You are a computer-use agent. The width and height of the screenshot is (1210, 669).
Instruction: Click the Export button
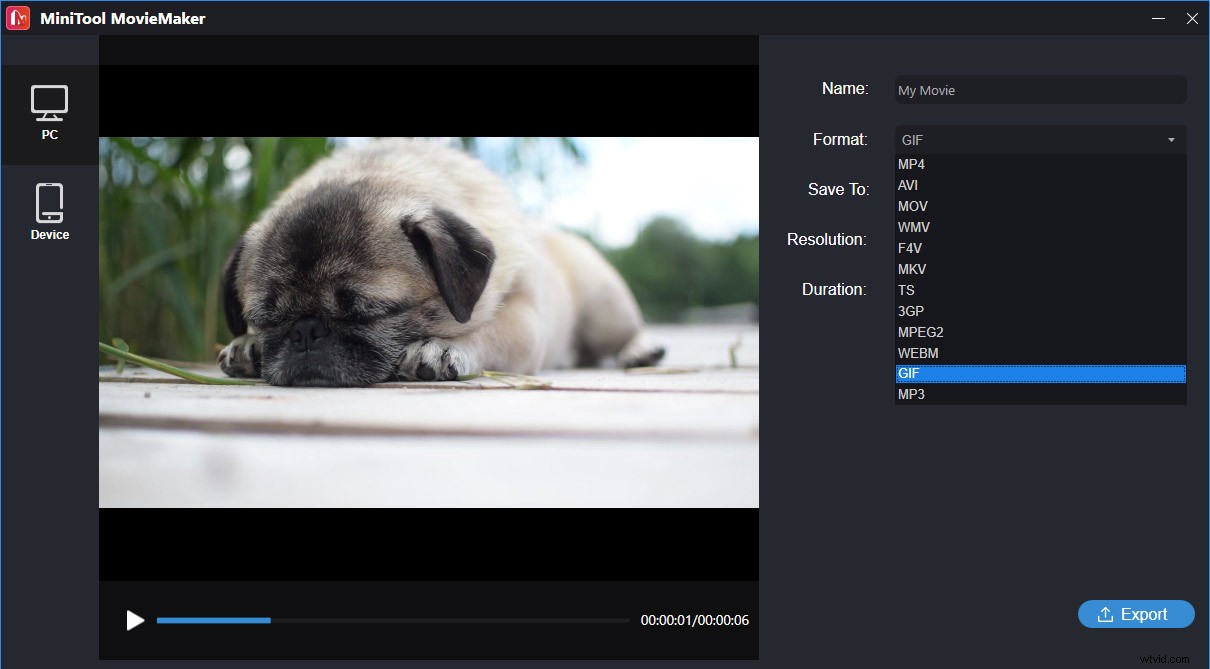[1136, 614]
